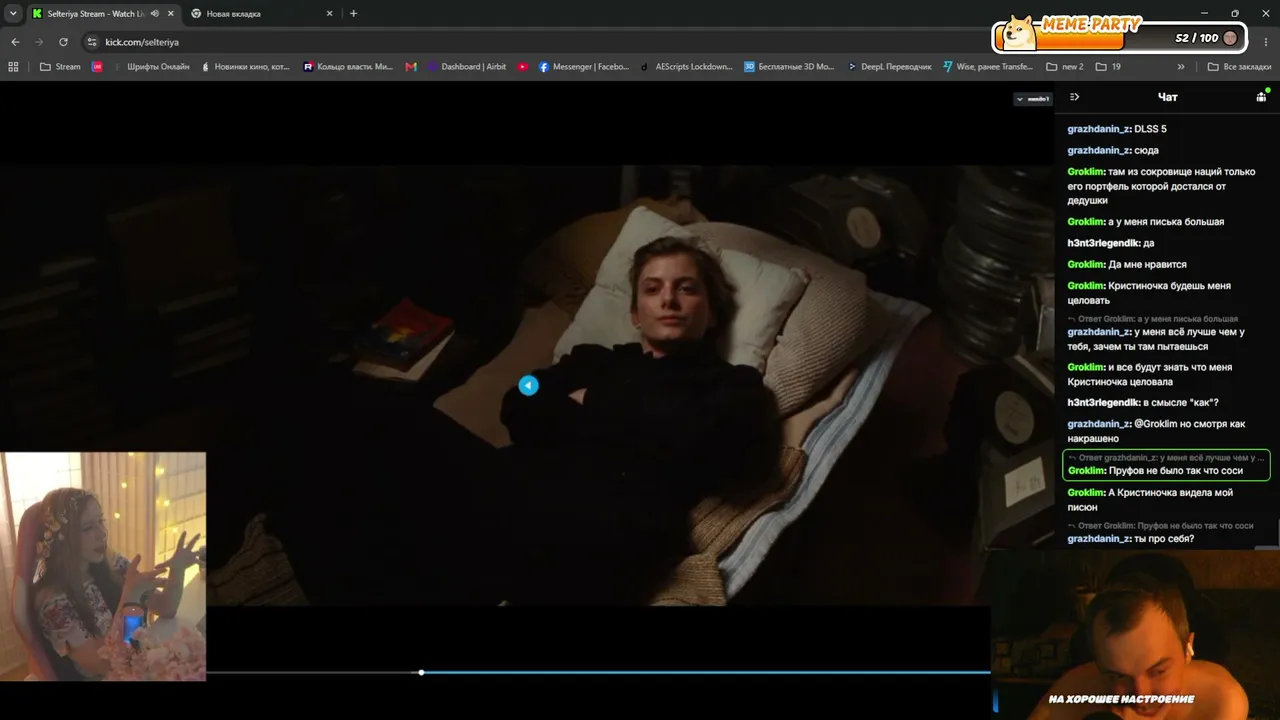Viewport: 1280px width, 720px height.
Task: Expand the new 2 bookmarks folder
Action: tap(1065, 67)
